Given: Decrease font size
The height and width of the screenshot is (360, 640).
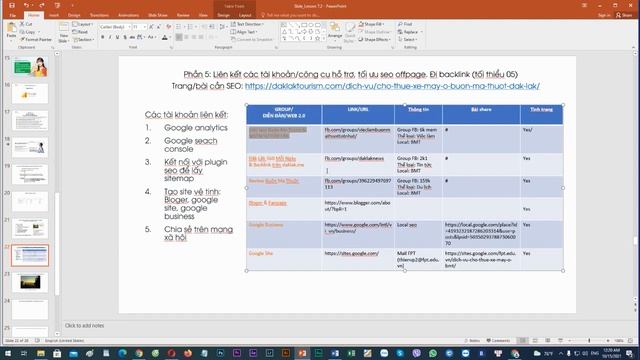Looking at the screenshot, I should [158, 27].
